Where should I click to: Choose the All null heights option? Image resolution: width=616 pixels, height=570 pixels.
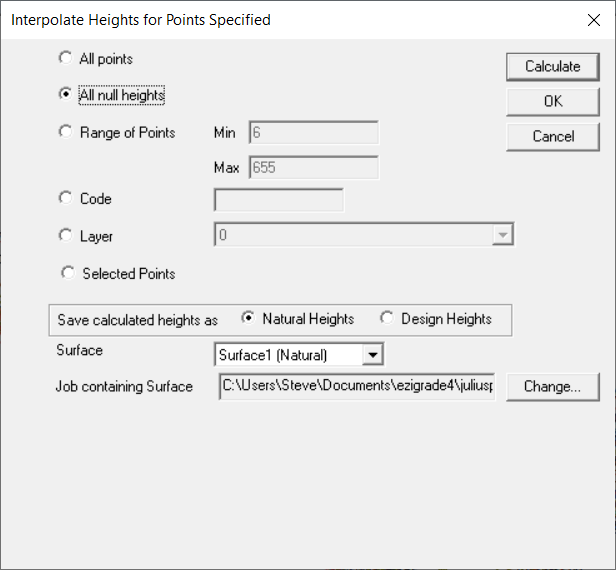click(x=67, y=95)
